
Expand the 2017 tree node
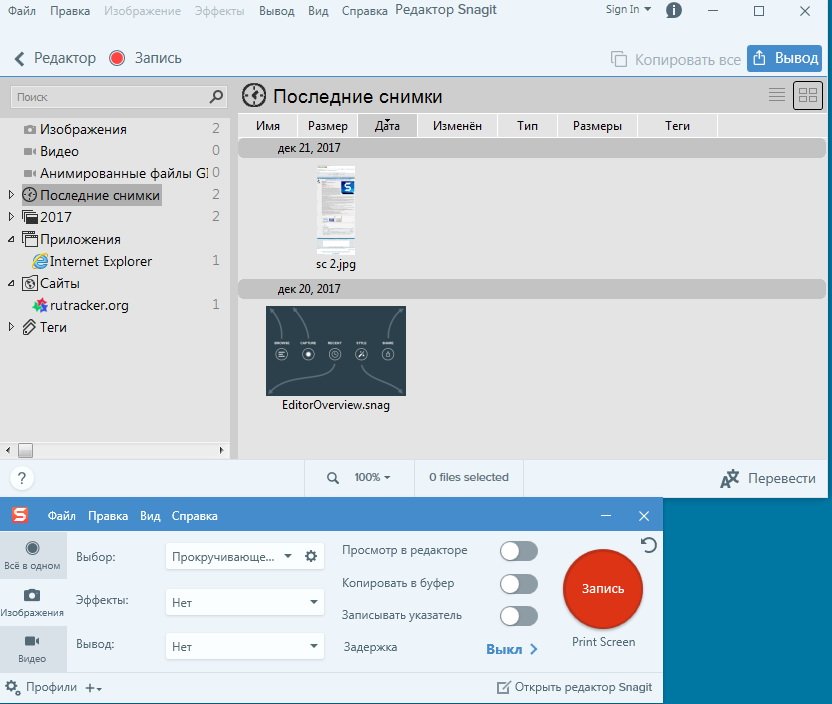(12, 217)
